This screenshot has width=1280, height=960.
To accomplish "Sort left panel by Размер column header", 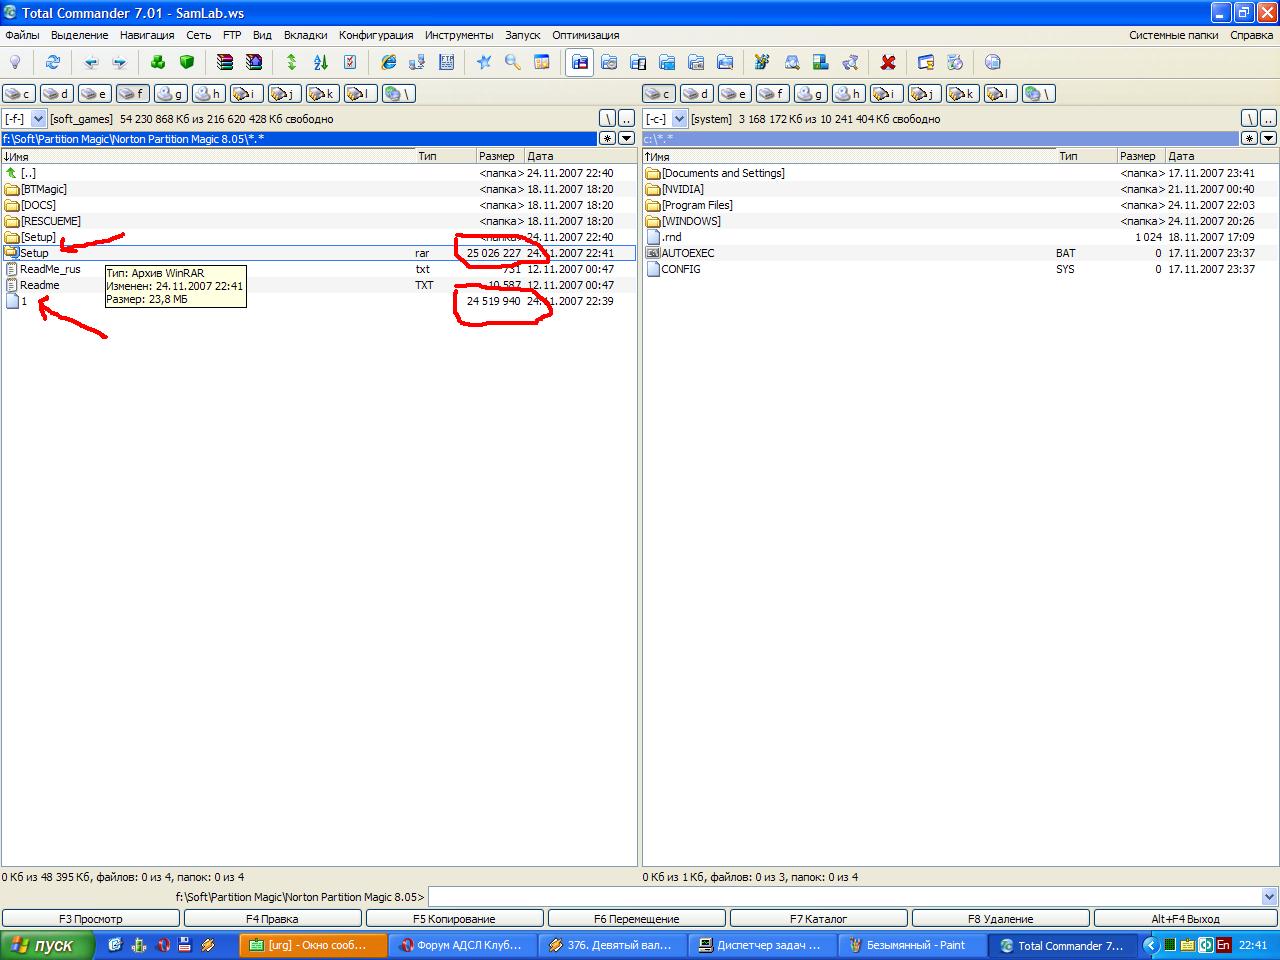I will click(x=497, y=156).
